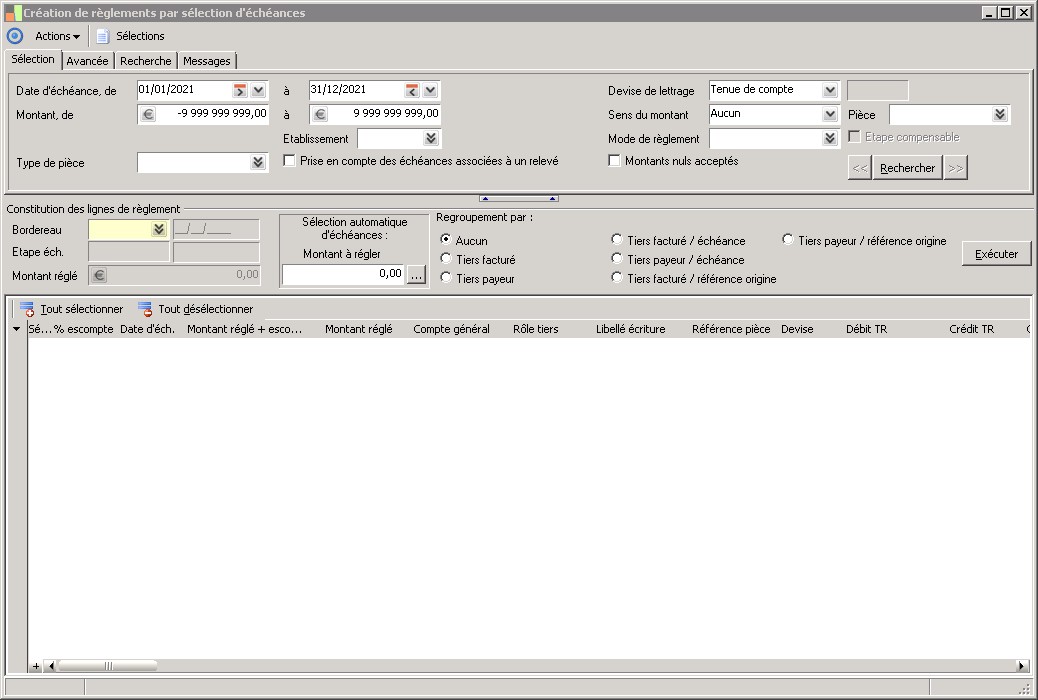Switch to the Avancée tab
Viewport: 1038px width, 700px height.
coord(88,61)
